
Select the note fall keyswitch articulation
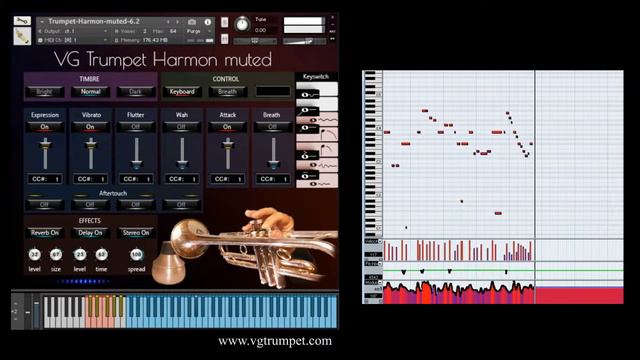(x=329, y=134)
